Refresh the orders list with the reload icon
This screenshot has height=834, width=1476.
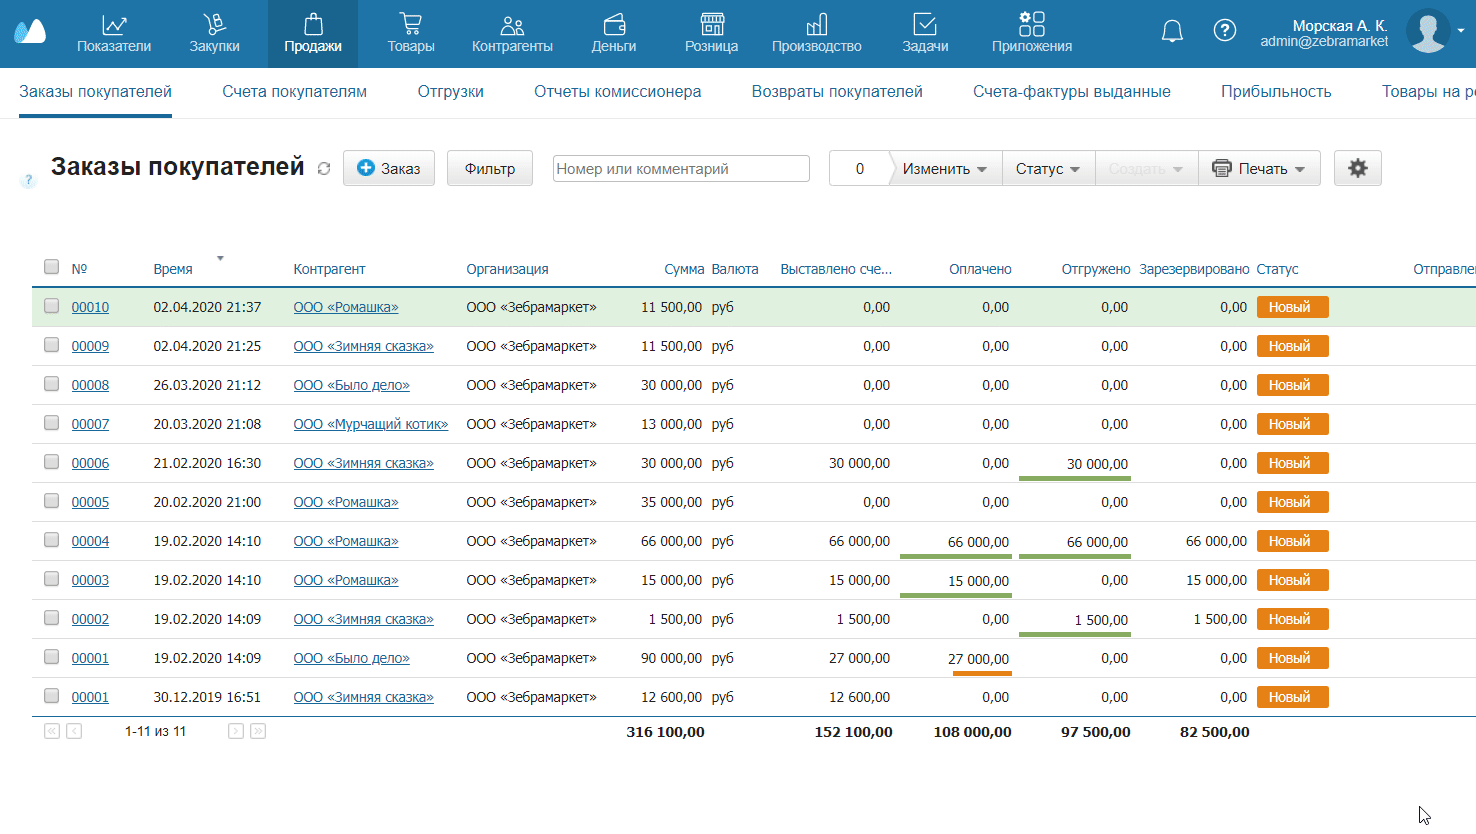pyautogui.click(x=324, y=169)
